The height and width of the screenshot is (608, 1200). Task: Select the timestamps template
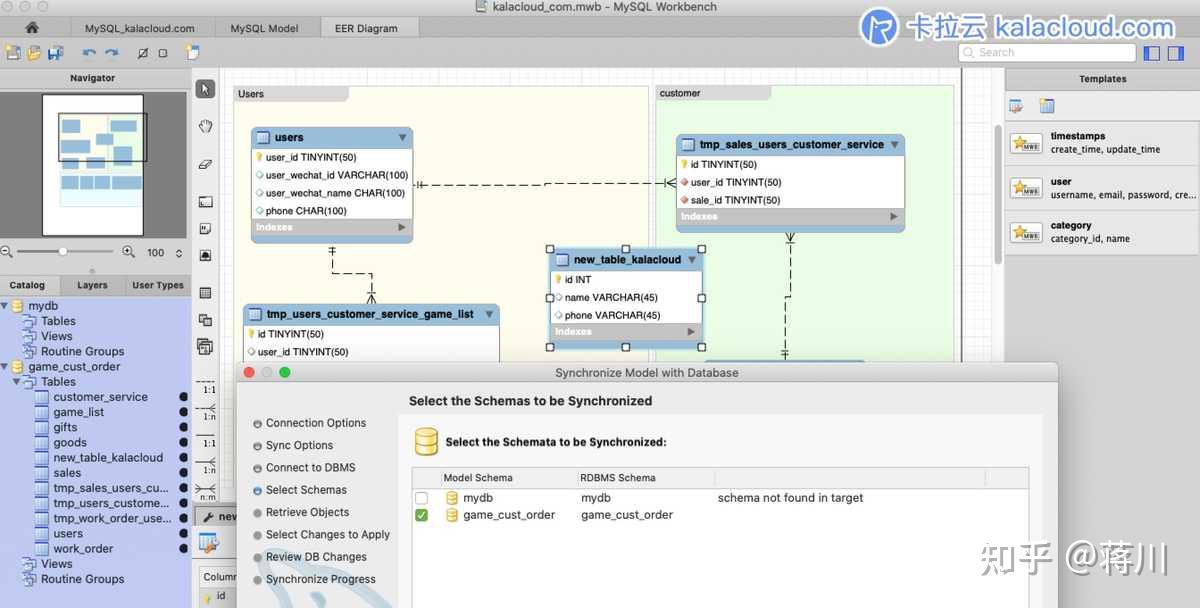(x=1102, y=143)
